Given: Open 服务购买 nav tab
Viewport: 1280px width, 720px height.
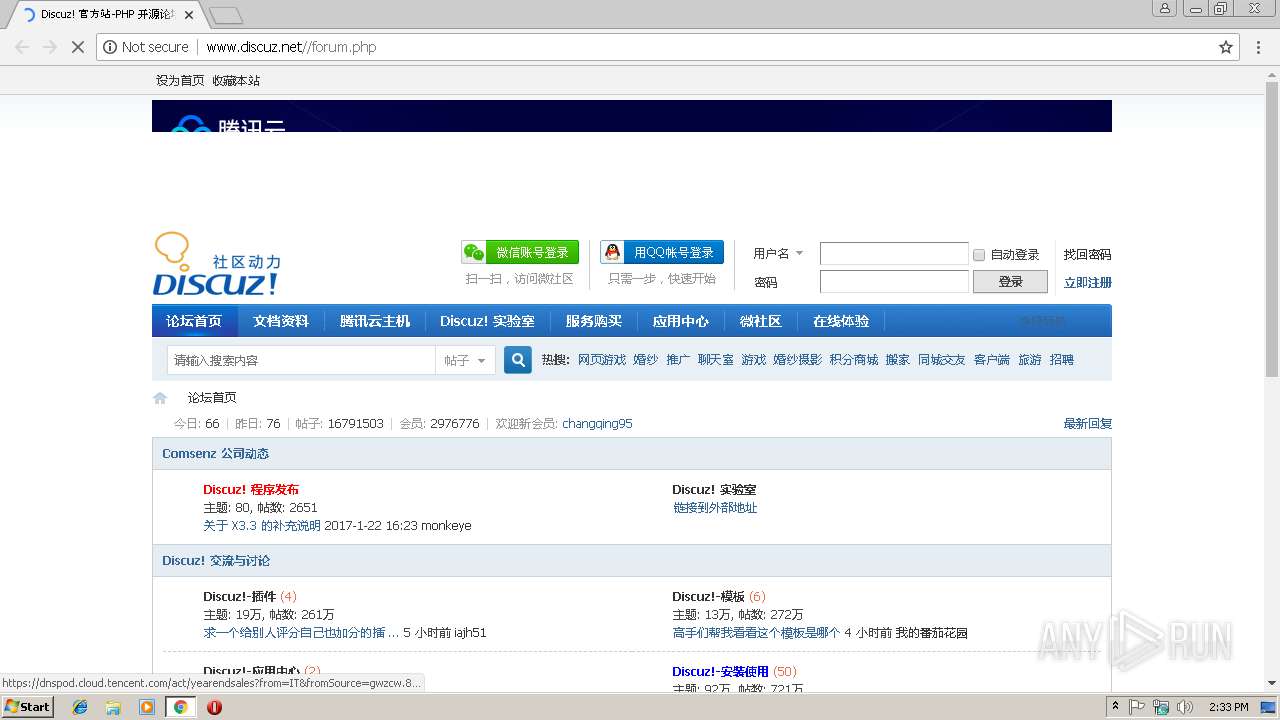Looking at the screenshot, I should (x=594, y=321).
